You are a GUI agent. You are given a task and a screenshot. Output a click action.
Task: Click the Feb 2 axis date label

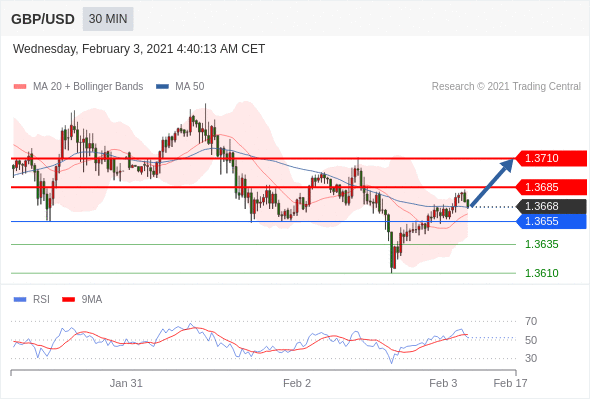click(x=297, y=383)
